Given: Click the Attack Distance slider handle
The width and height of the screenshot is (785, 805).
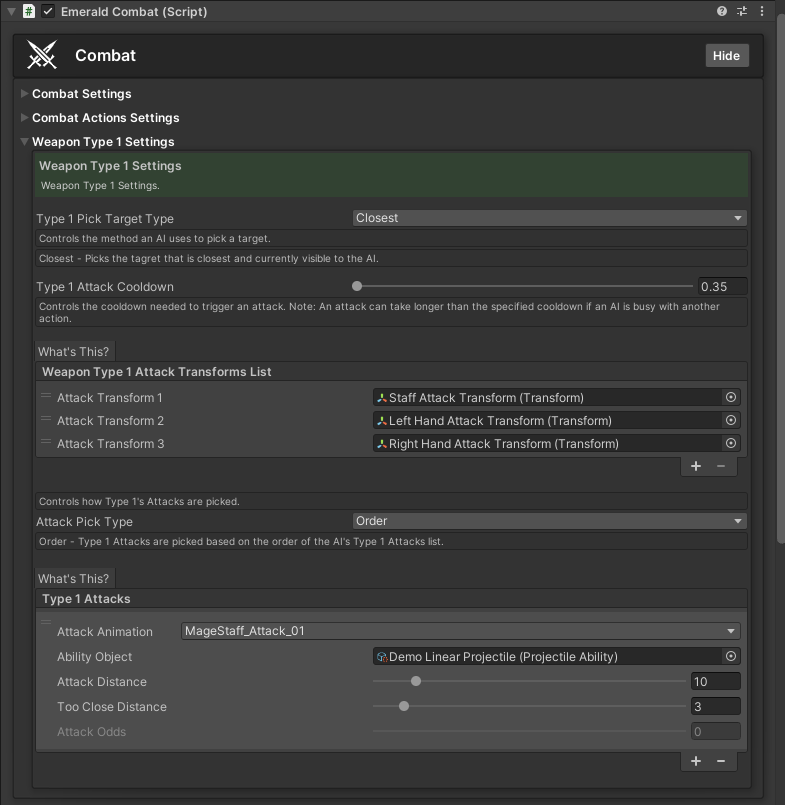Looking at the screenshot, I should pyautogui.click(x=416, y=681).
